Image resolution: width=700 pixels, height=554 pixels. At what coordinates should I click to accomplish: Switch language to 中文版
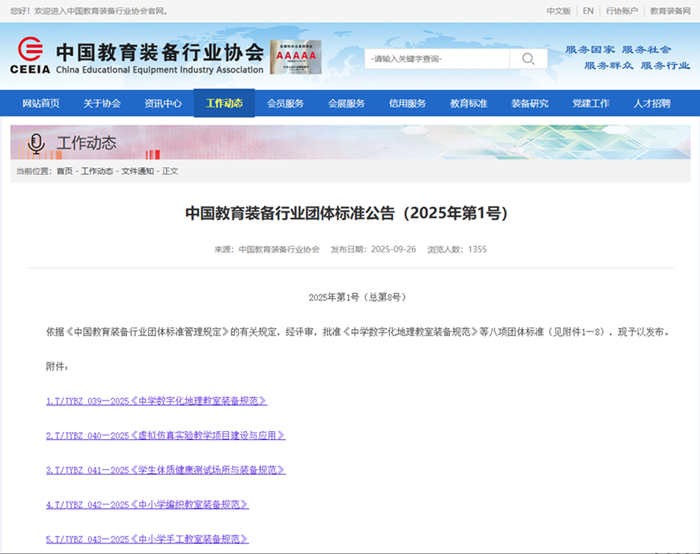(x=558, y=11)
